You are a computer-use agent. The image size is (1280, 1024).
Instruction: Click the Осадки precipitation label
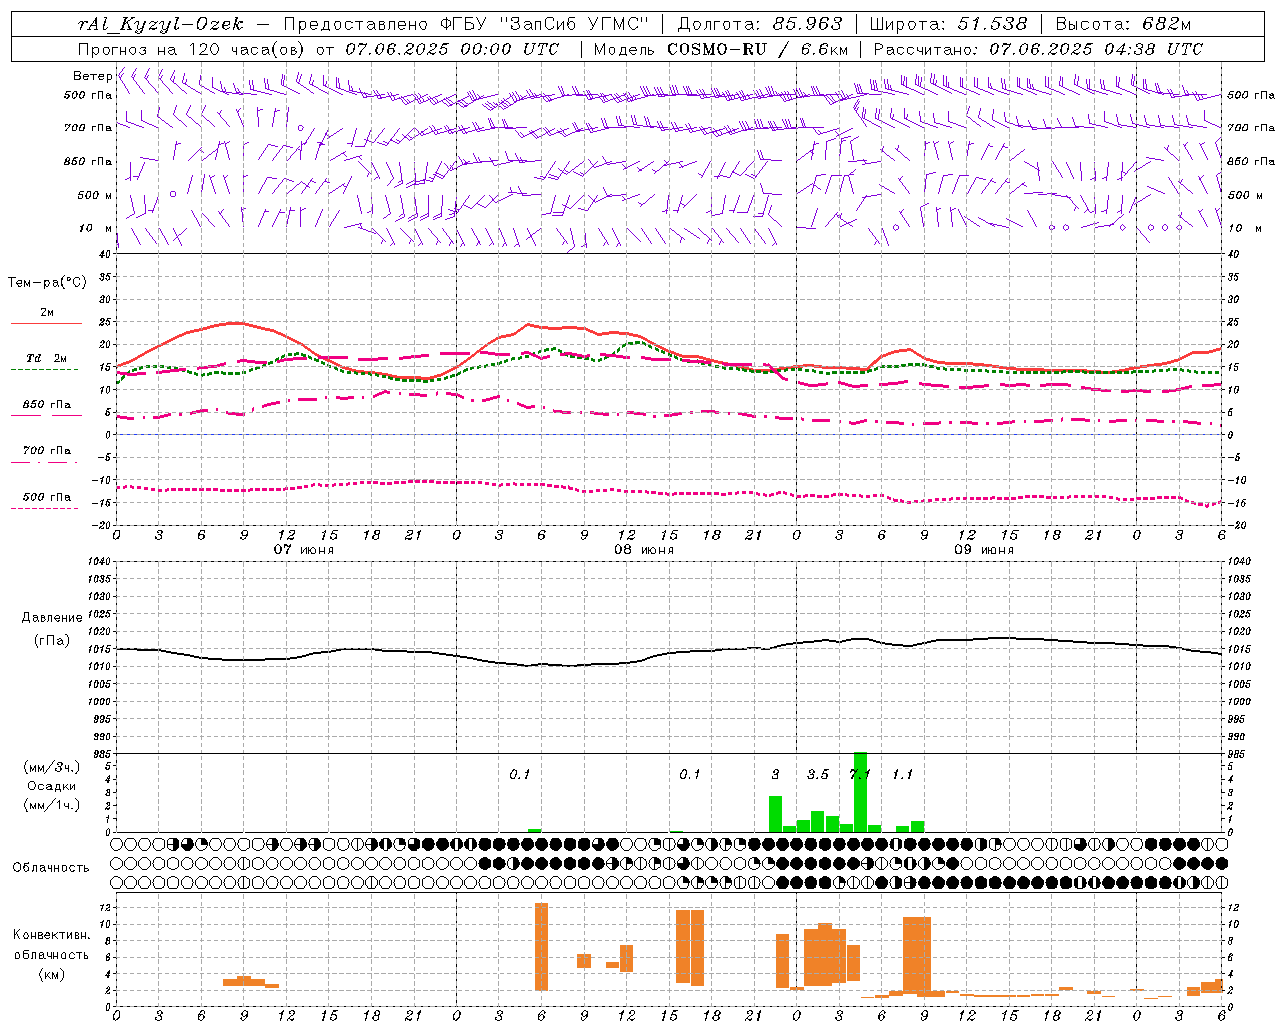tap(51, 786)
